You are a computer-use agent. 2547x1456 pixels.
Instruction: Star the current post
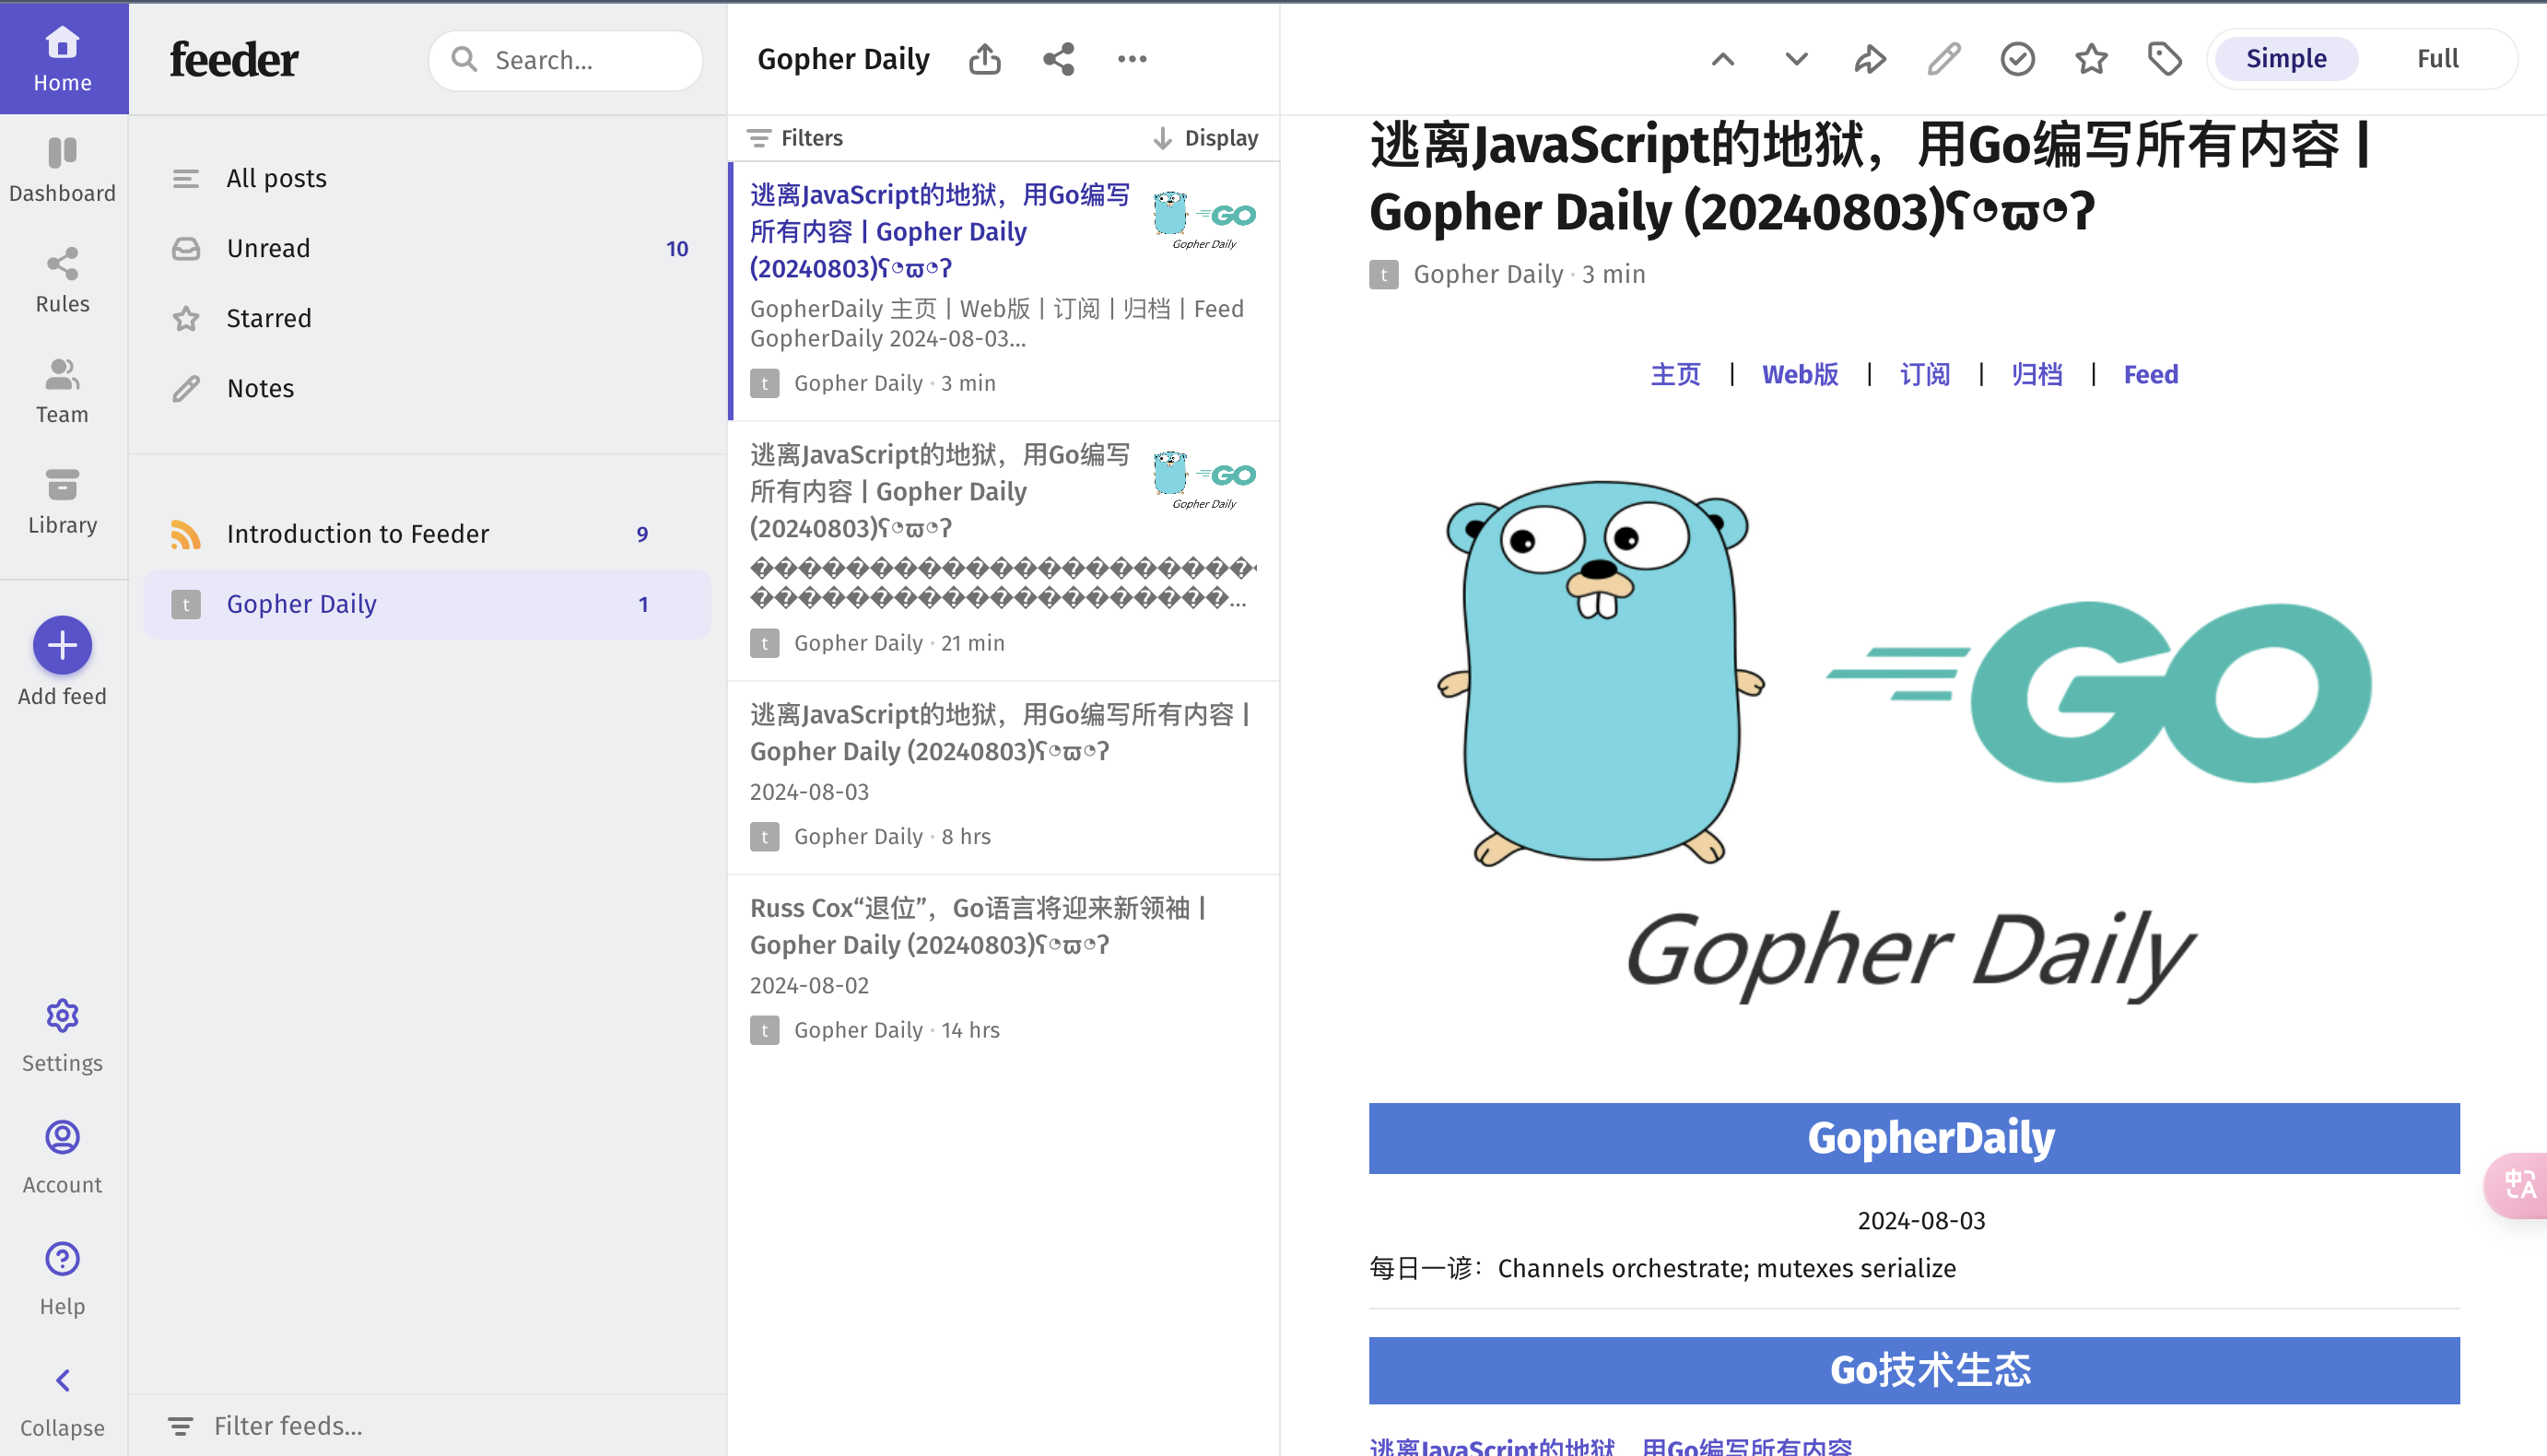click(2091, 59)
